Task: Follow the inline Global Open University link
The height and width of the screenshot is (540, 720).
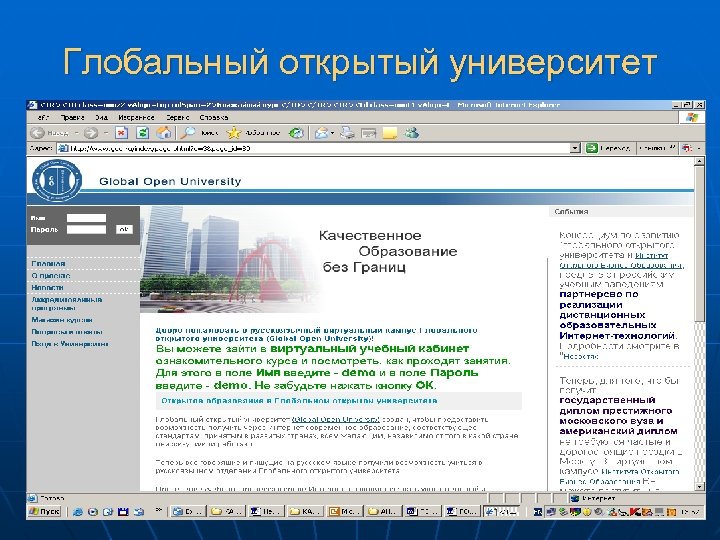Action: [336, 419]
